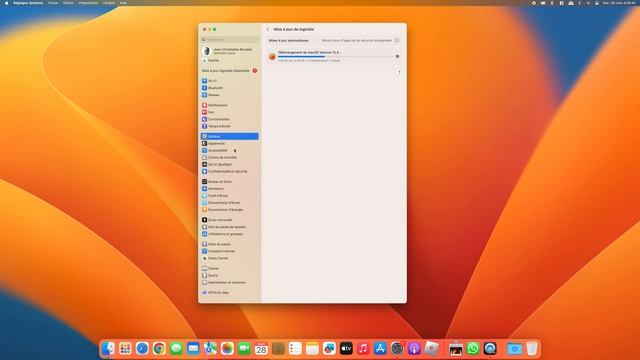640x360 pixels.
Task: Open the Trash in the Dock
Action: pos(531,349)
